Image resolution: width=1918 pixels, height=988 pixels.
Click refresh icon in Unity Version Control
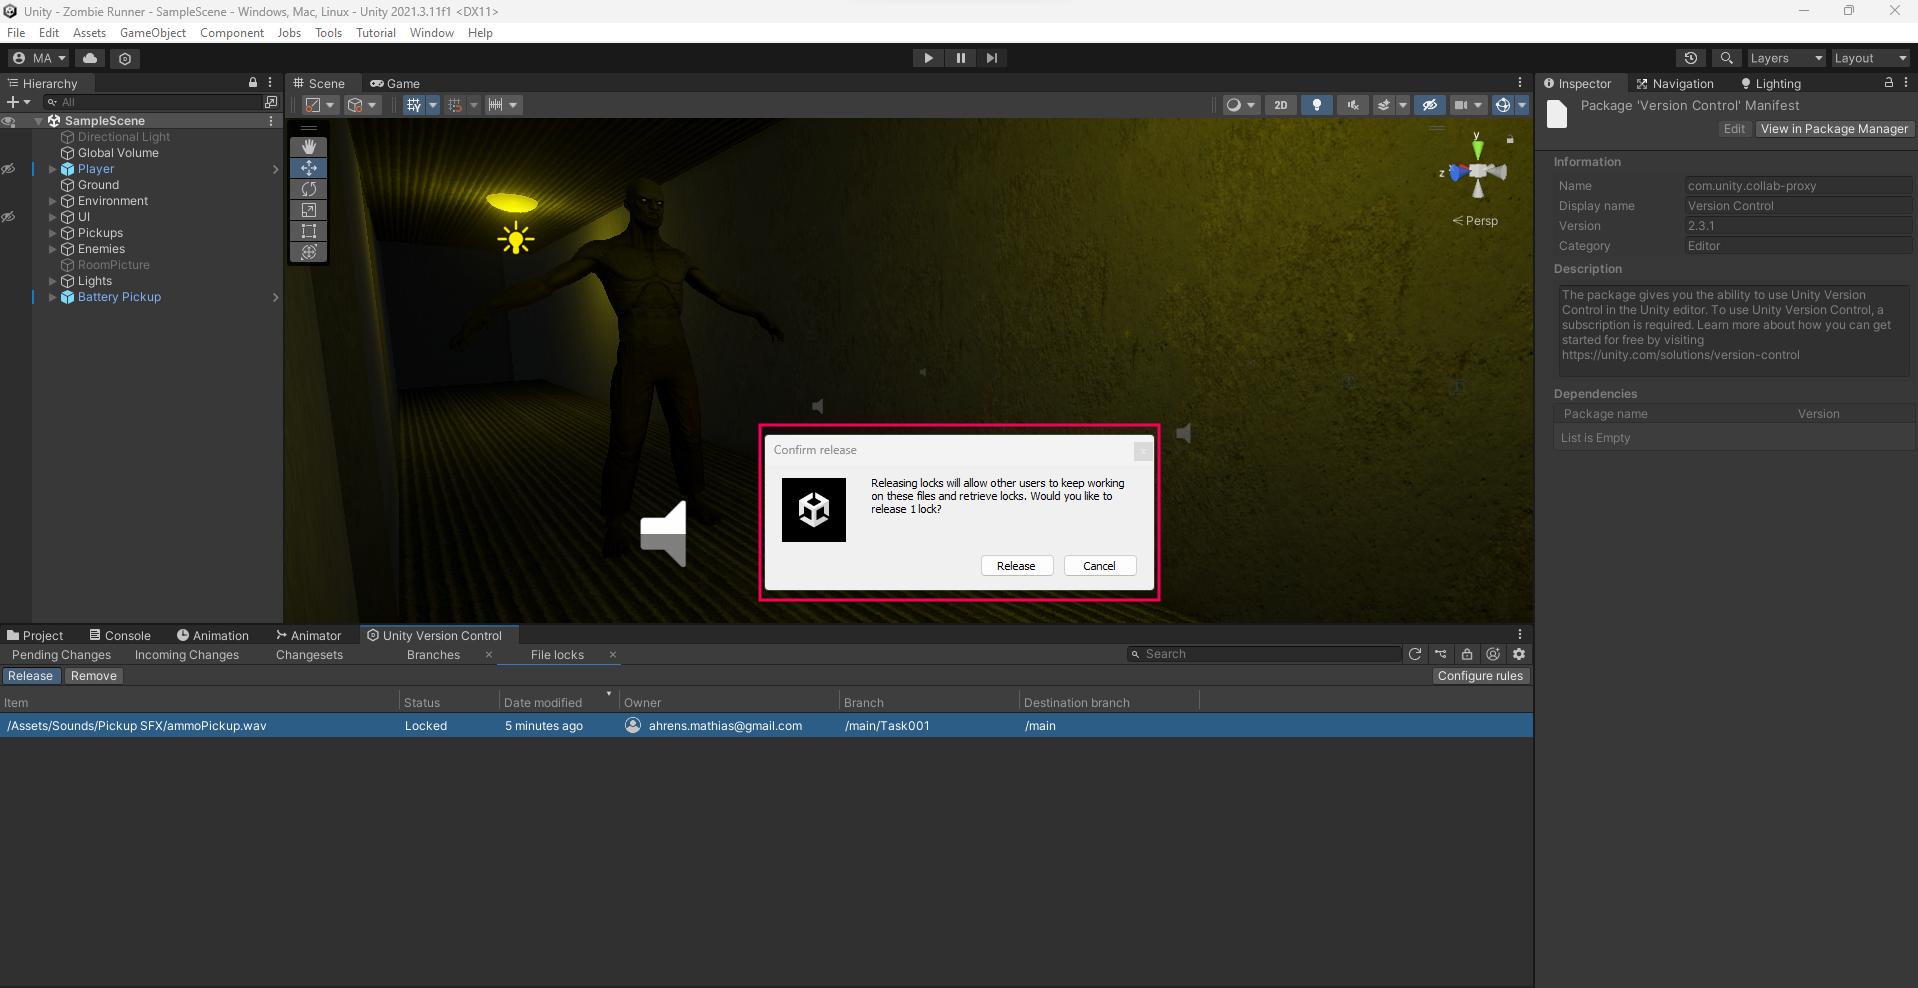(1415, 654)
